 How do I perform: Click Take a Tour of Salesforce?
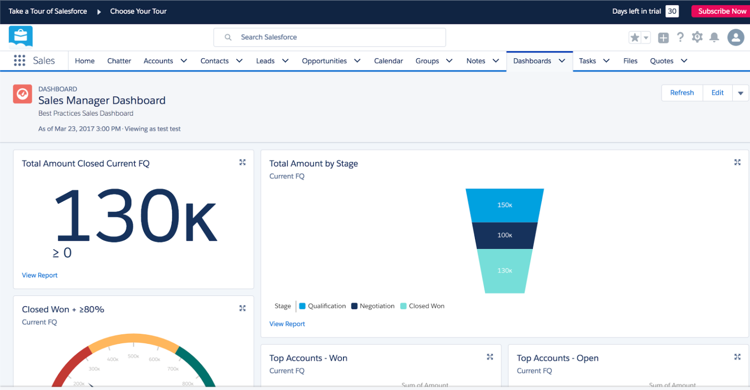coord(48,11)
